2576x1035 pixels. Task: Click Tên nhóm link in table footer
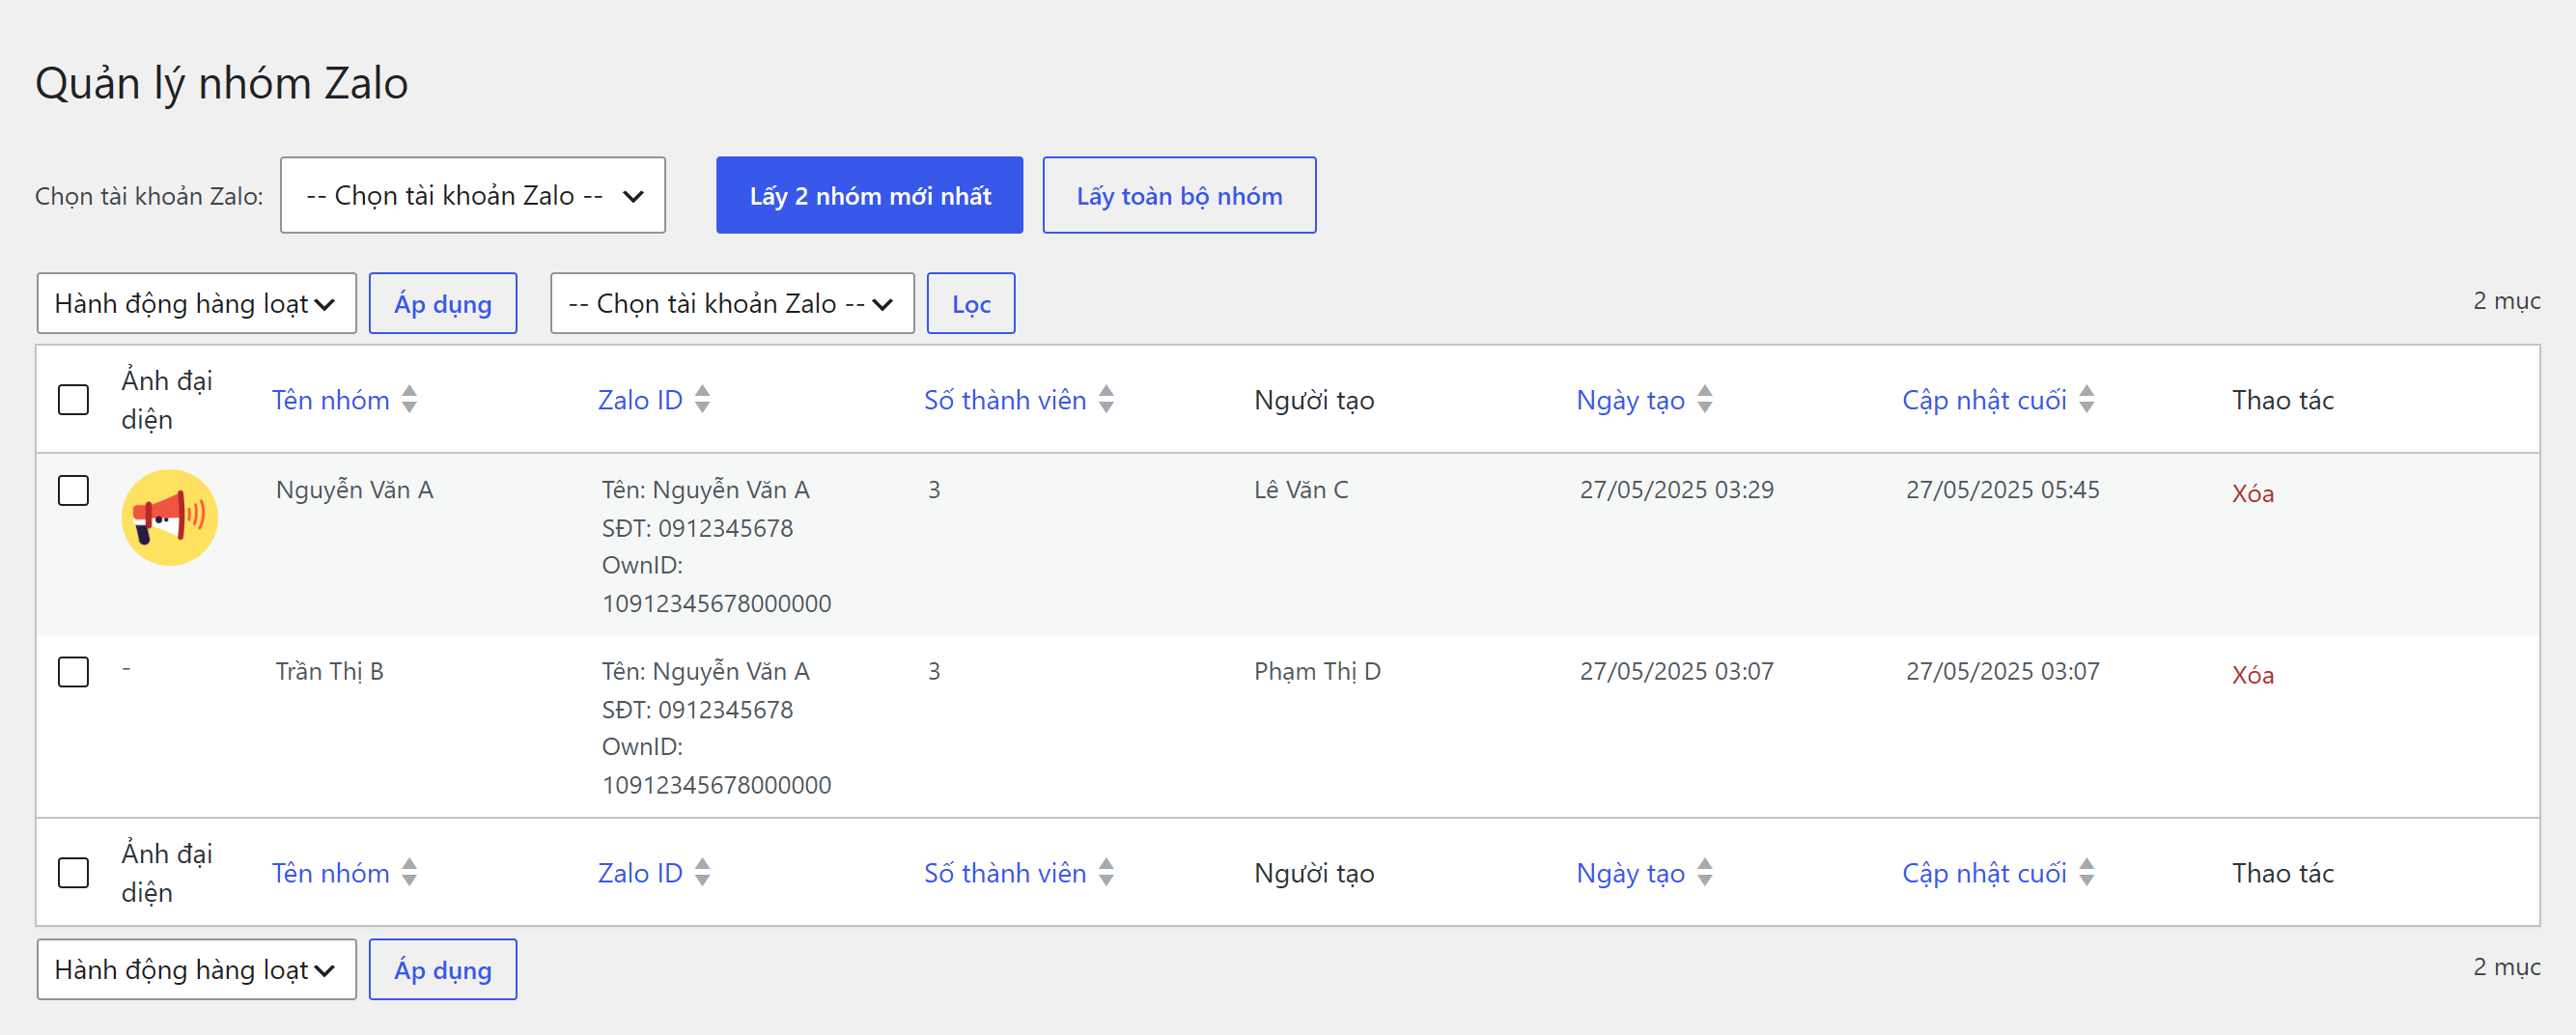point(331,873)
